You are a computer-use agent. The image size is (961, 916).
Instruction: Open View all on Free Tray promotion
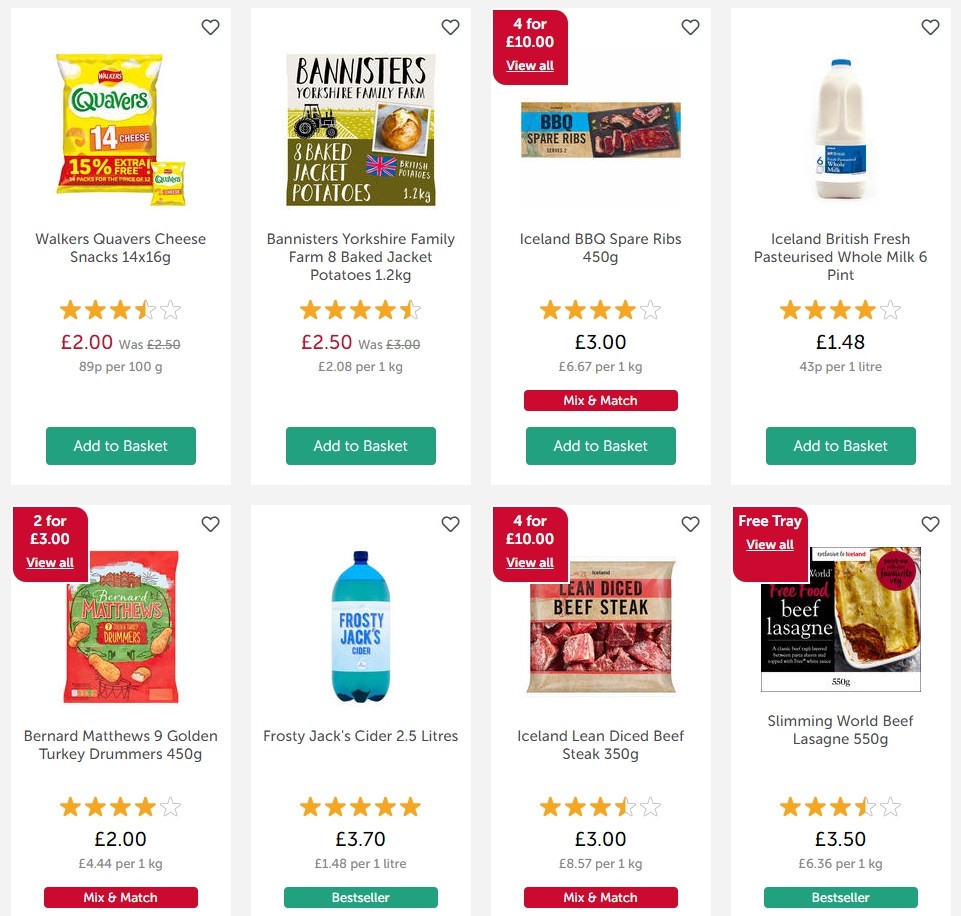(769, 545)
